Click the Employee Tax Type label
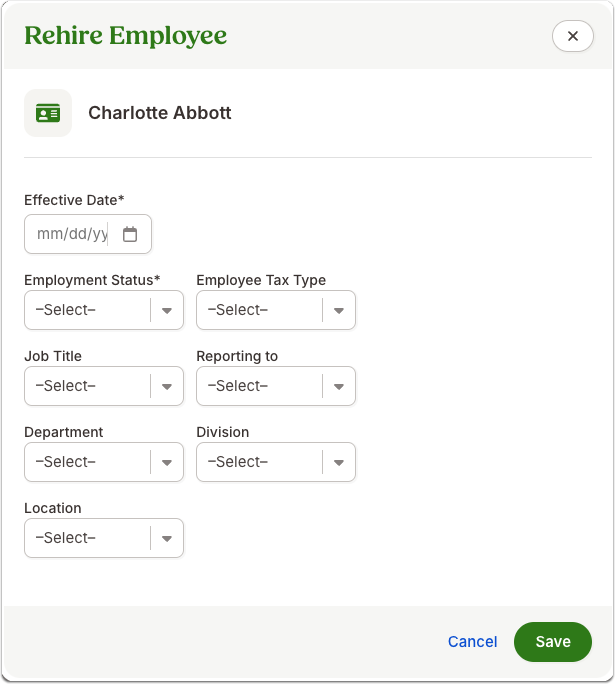The width and height of the screenshot is (615, 684). coord(261,280)
